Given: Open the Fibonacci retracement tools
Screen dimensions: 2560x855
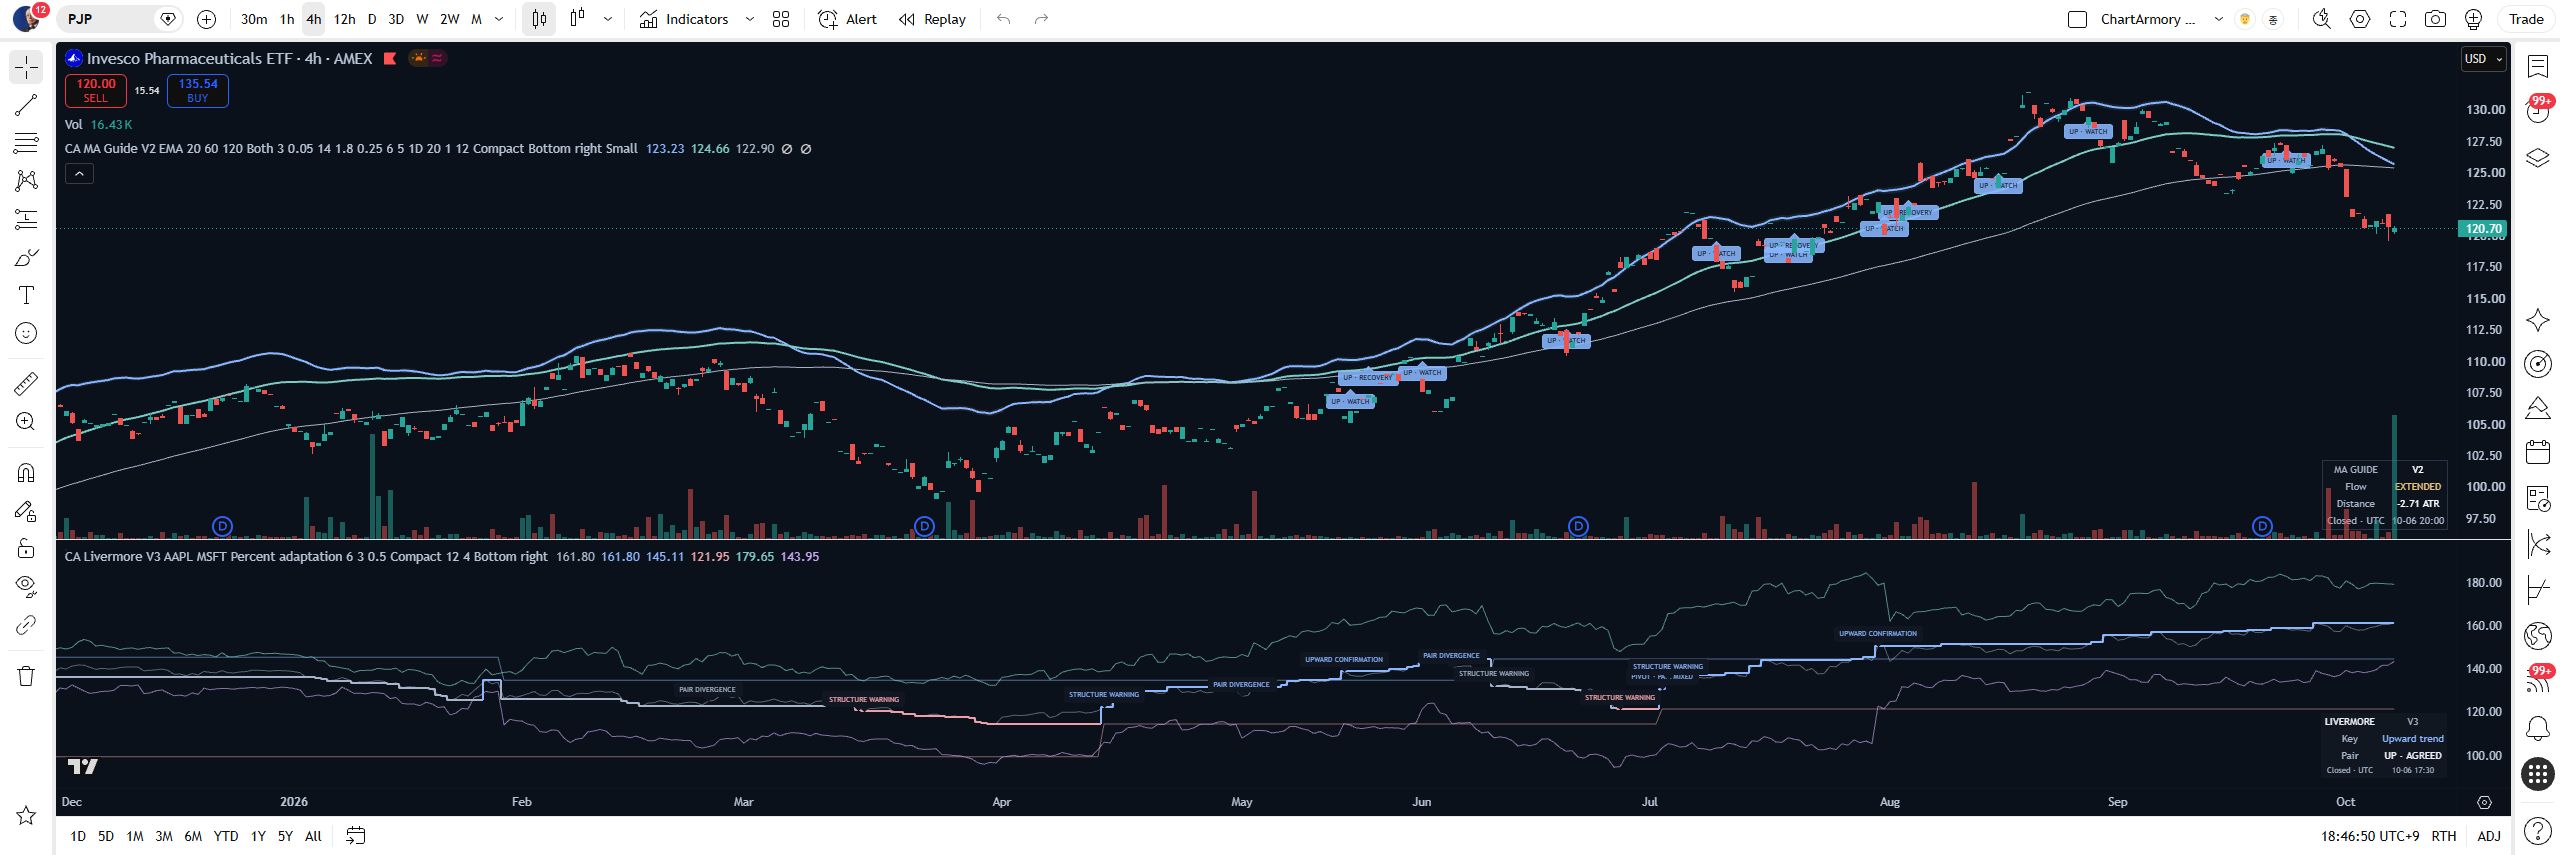Looking at the screenshot, I should (26, 143).
